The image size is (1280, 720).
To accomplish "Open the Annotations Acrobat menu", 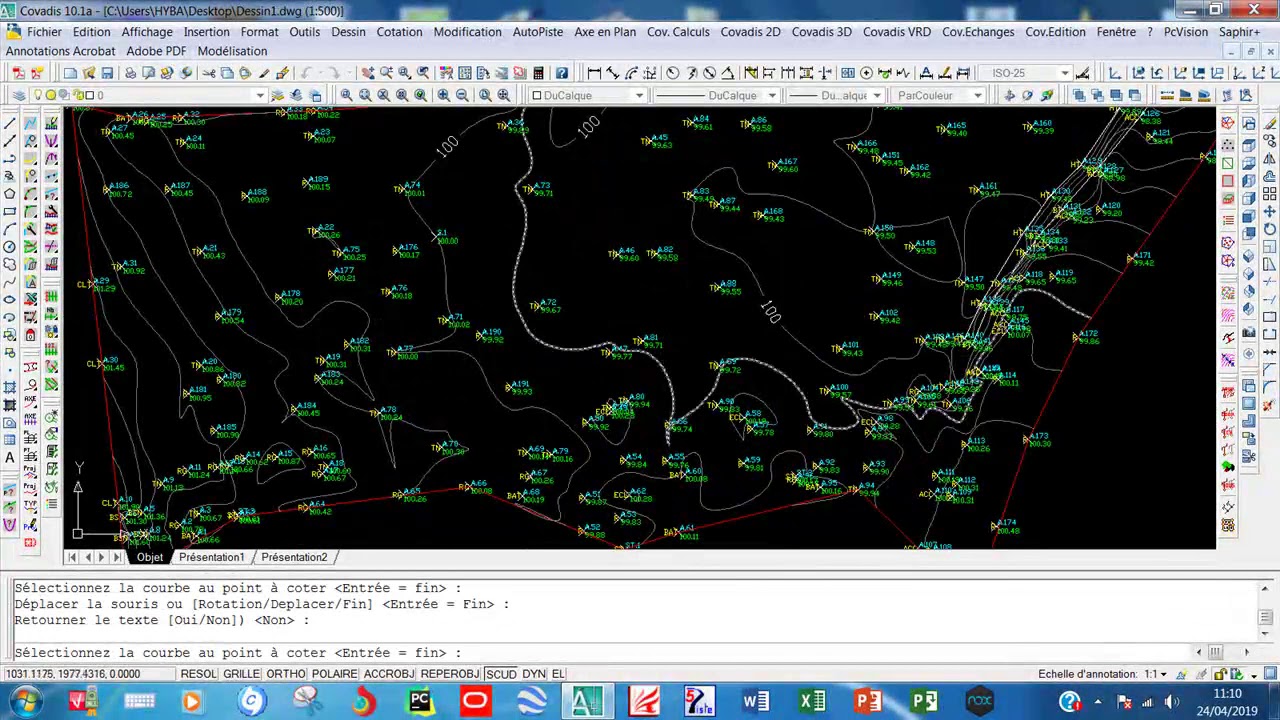I will tap(60, 51).
